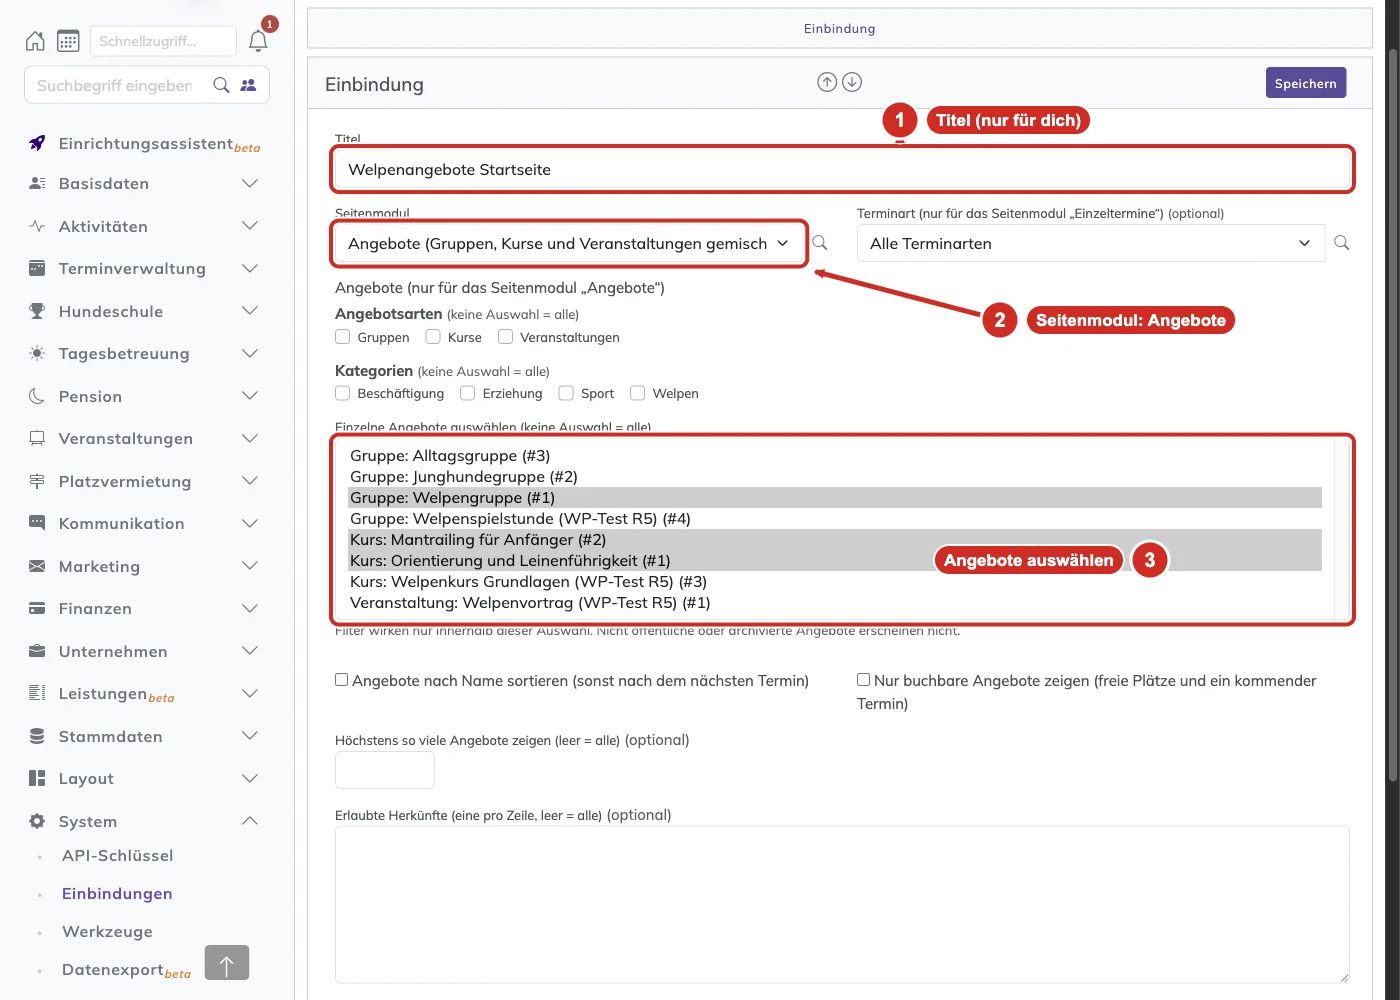The image size is (1400, 1000).
Task: Move section up with arrow-up icon
Action: (x=827, y=83)
